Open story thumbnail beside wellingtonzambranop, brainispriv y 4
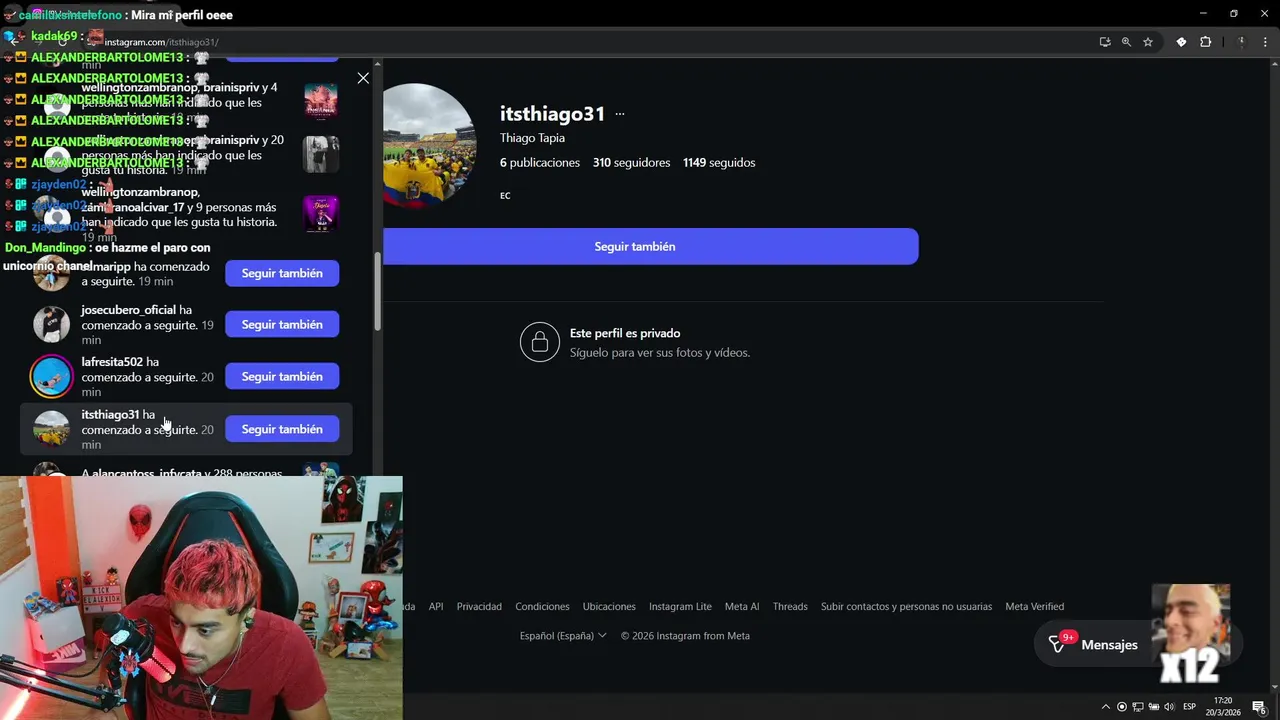Image resolution: width=1280 pixels, height=720 pixels. point(321,101)
